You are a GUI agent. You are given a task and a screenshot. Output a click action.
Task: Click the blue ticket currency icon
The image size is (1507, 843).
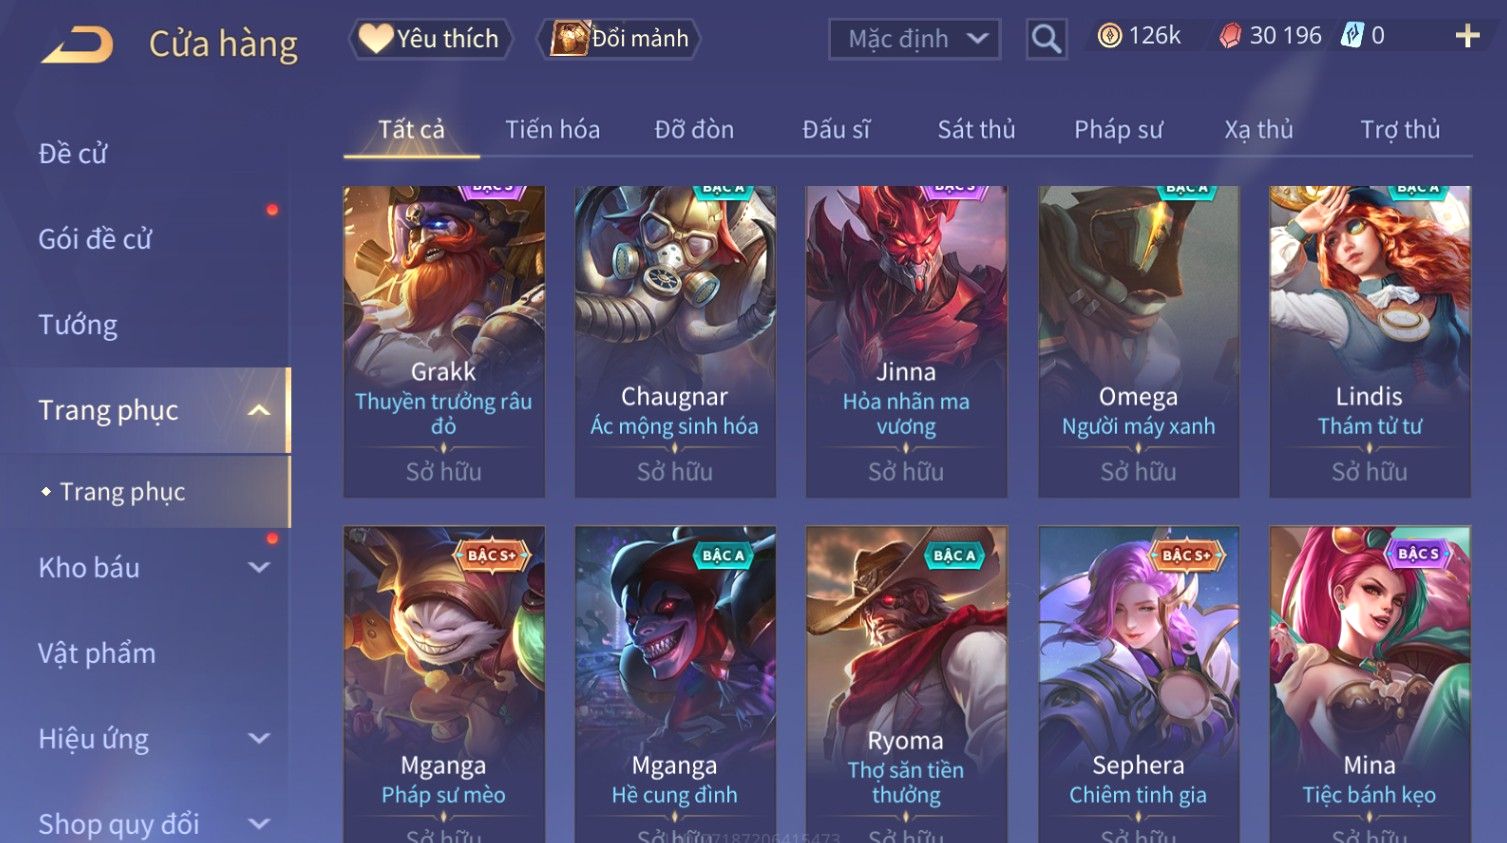click(1352, 36)
